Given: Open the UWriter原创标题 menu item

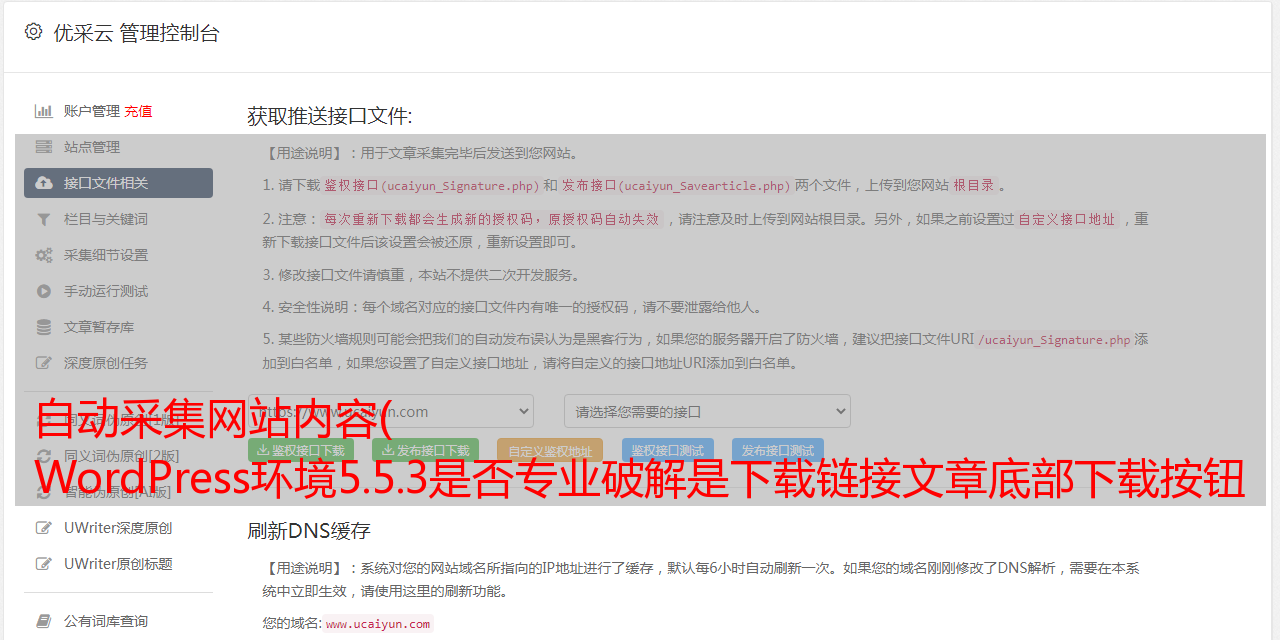Looking at the screenshot, I should point(118,564).
